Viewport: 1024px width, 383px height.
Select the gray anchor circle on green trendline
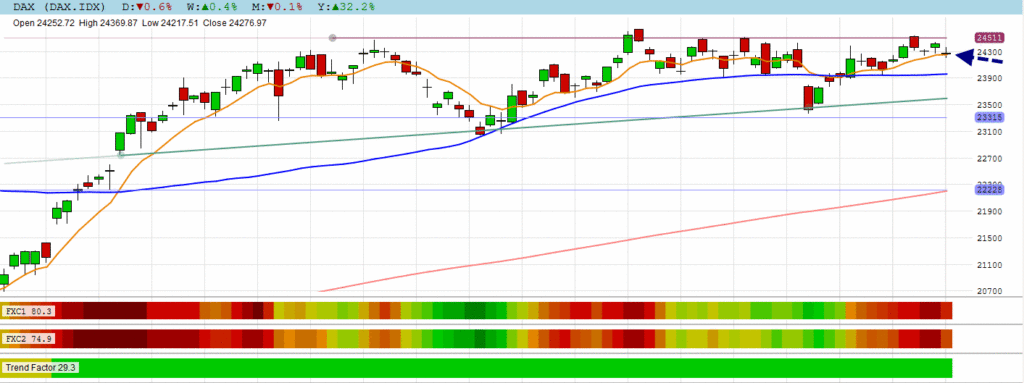click(121, 155)
